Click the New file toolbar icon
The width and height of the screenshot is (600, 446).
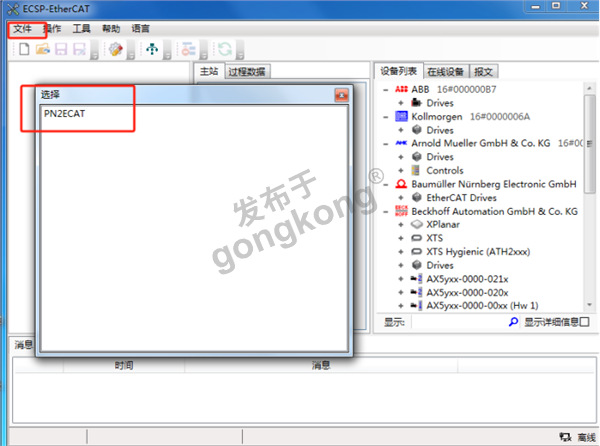(x=24, y=49)
